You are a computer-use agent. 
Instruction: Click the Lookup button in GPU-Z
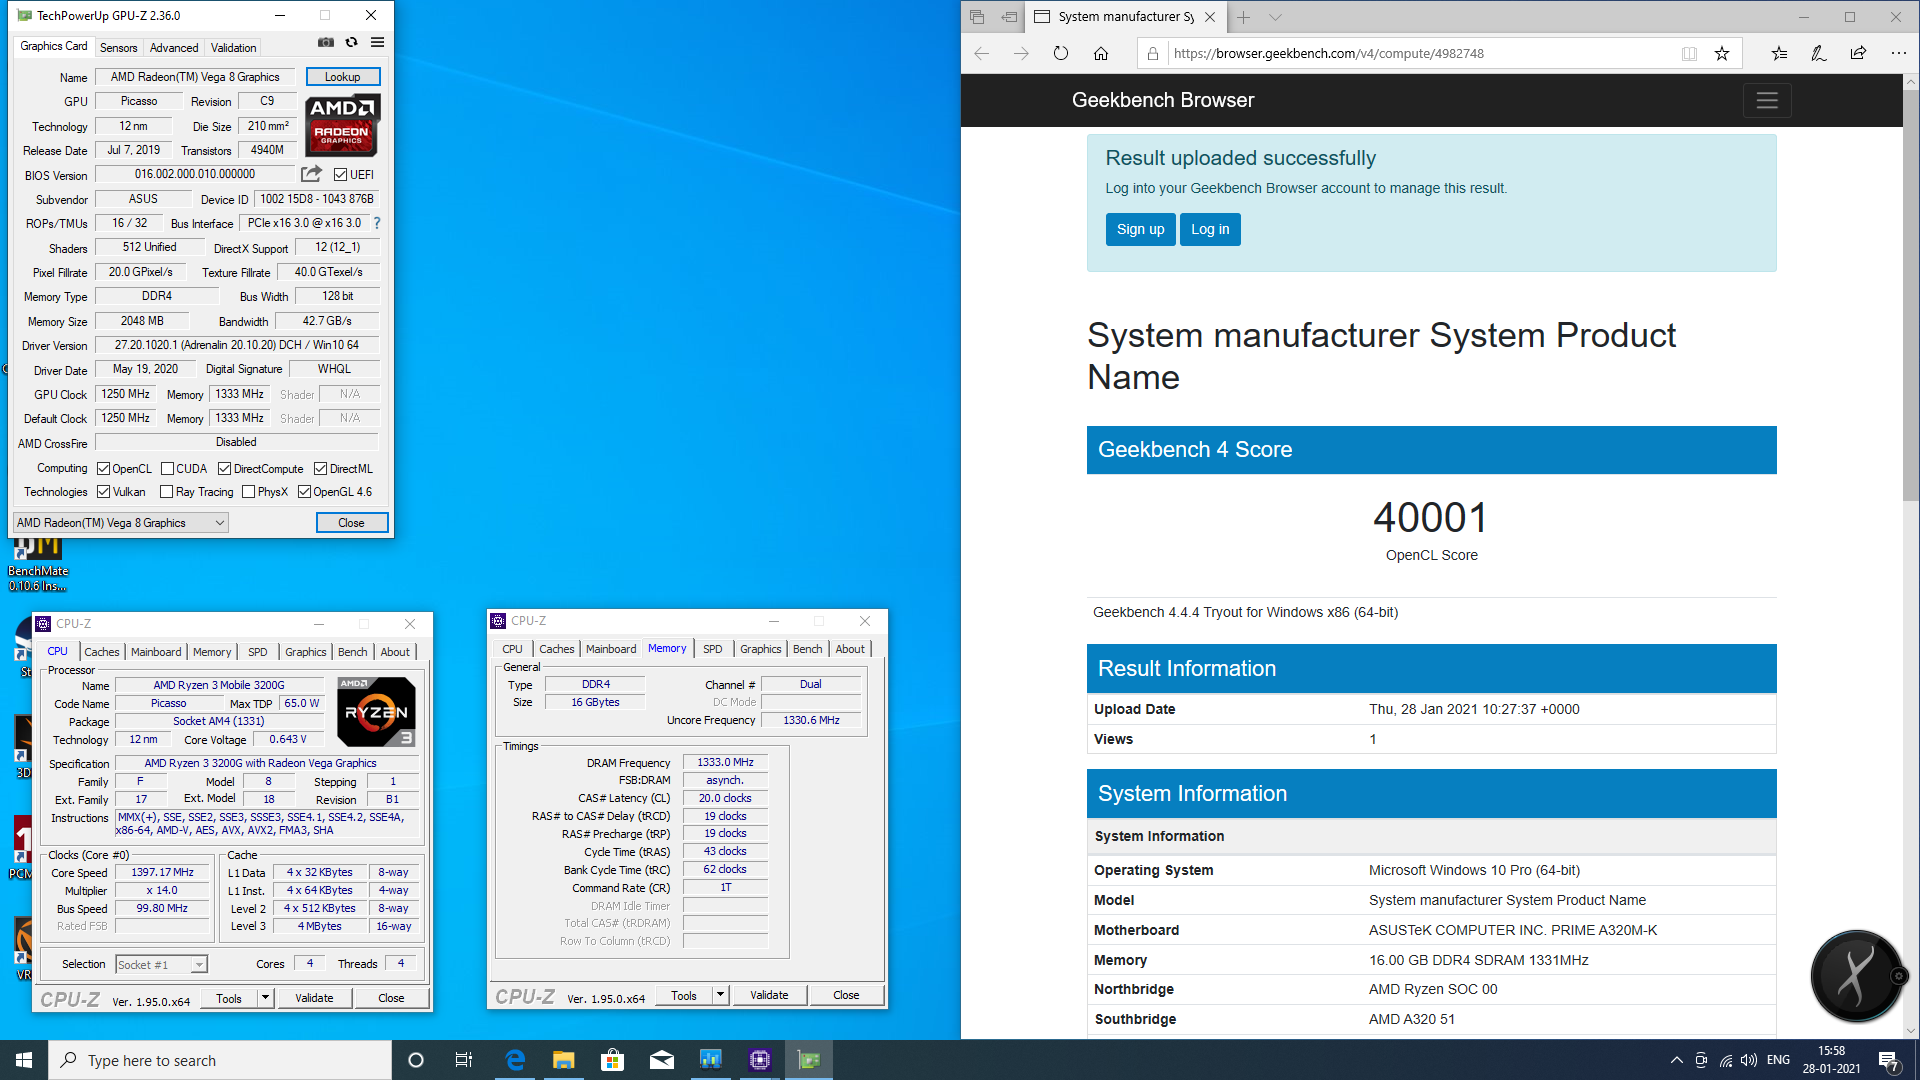coord(343,77)
